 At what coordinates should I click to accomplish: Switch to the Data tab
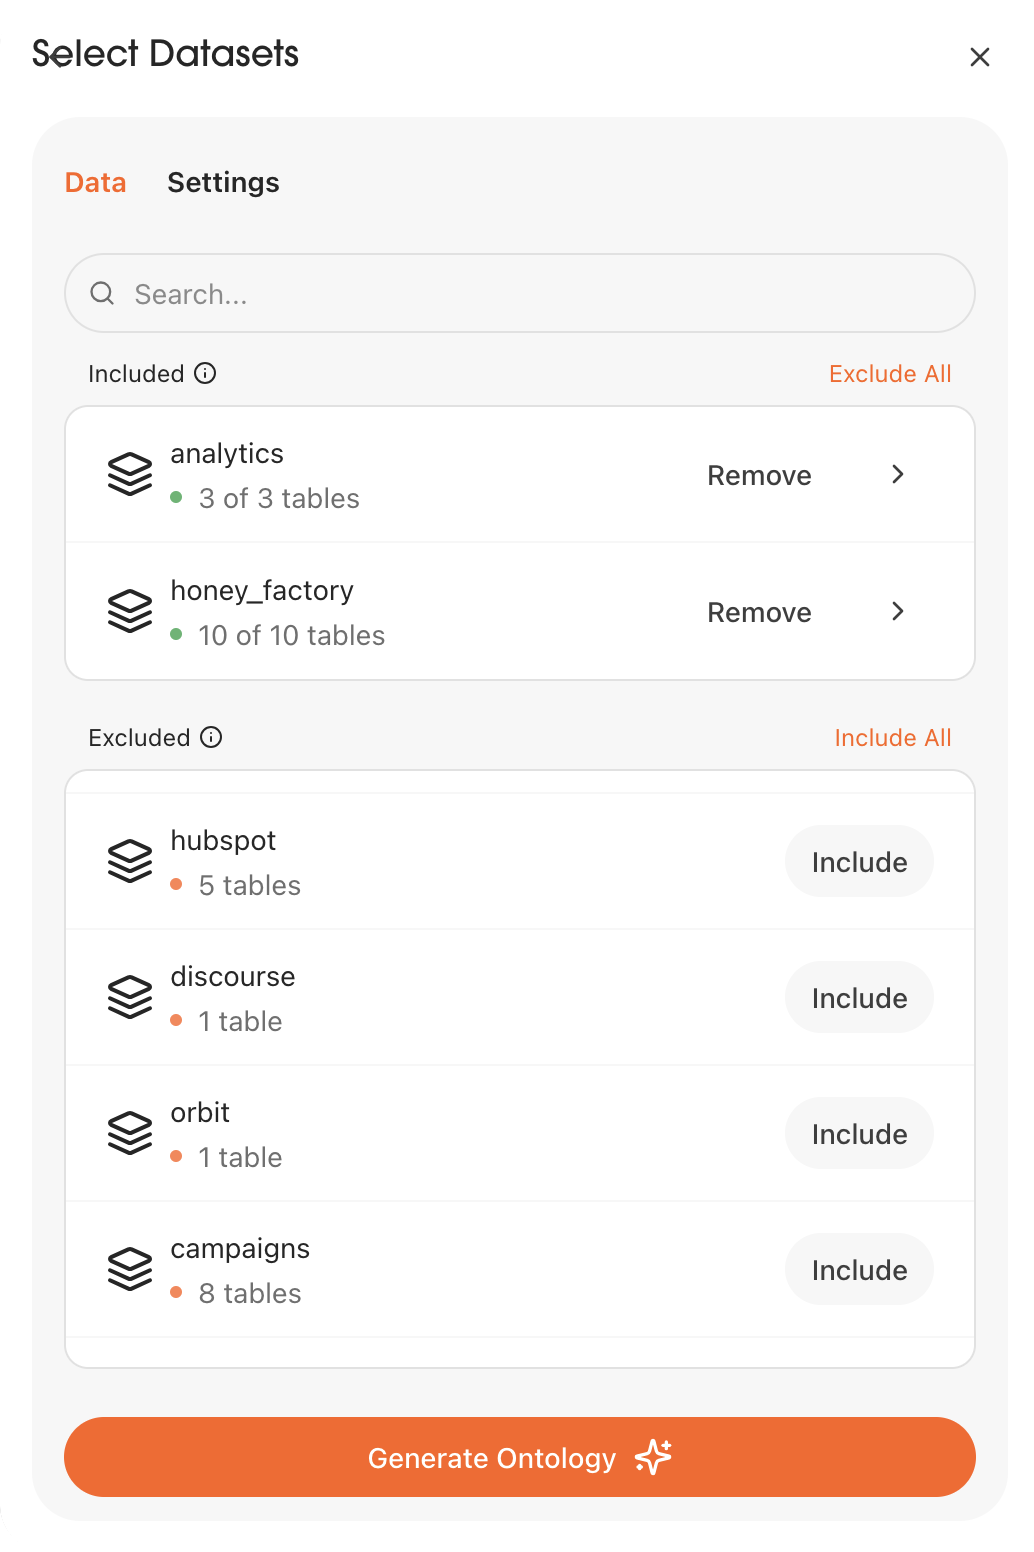click(96, 183)
